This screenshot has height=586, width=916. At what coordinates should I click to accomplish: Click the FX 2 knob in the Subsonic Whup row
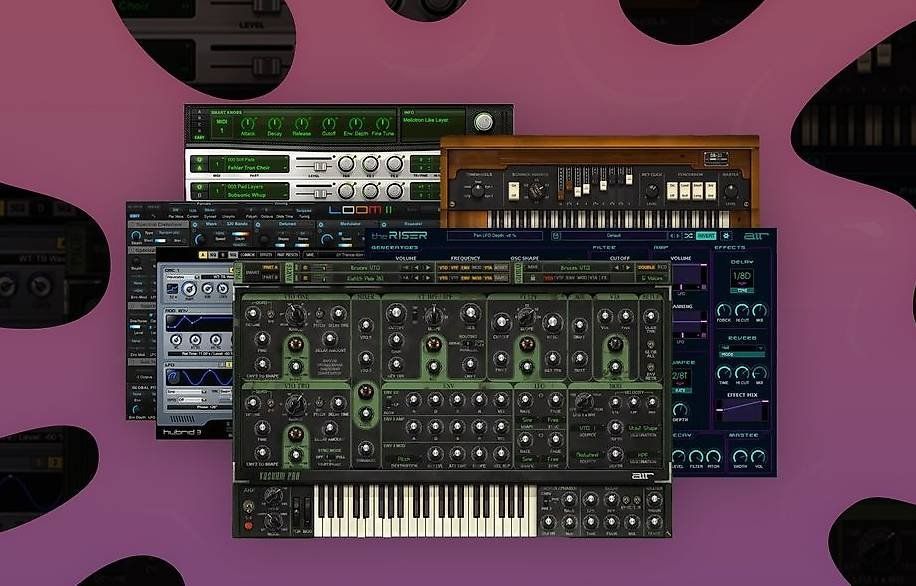(x=395, y=190)
